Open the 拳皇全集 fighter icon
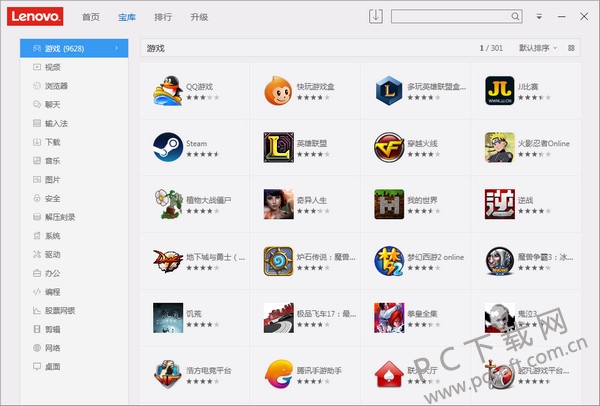 389,318
